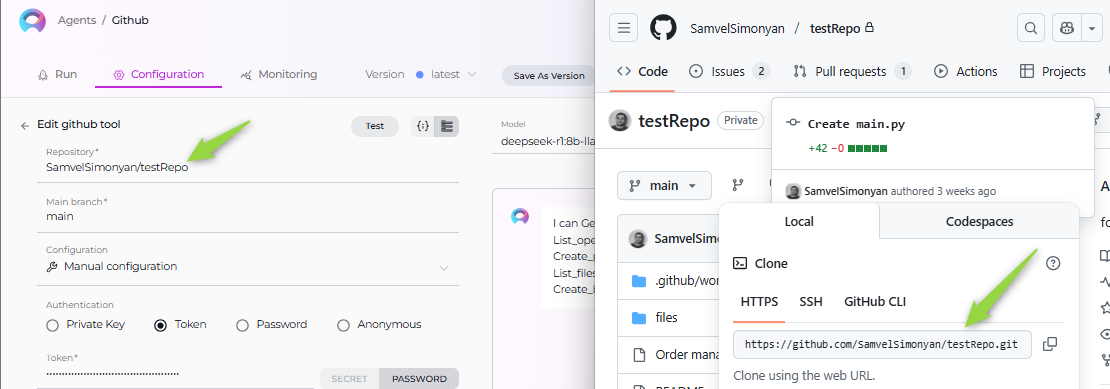Switch to JSON braces view icon

(423, 126)
